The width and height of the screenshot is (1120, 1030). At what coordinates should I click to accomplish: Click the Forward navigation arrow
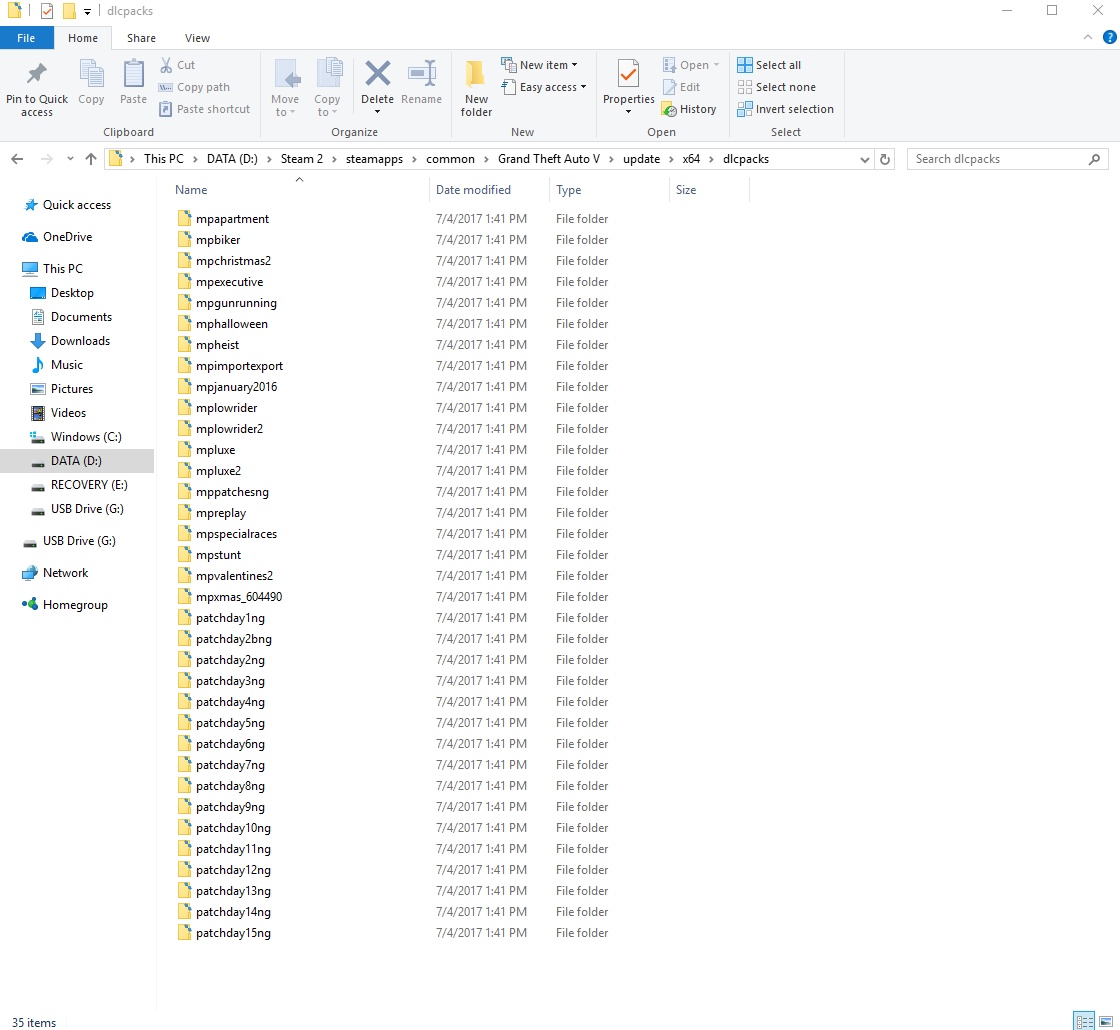(x=46, y=159)
